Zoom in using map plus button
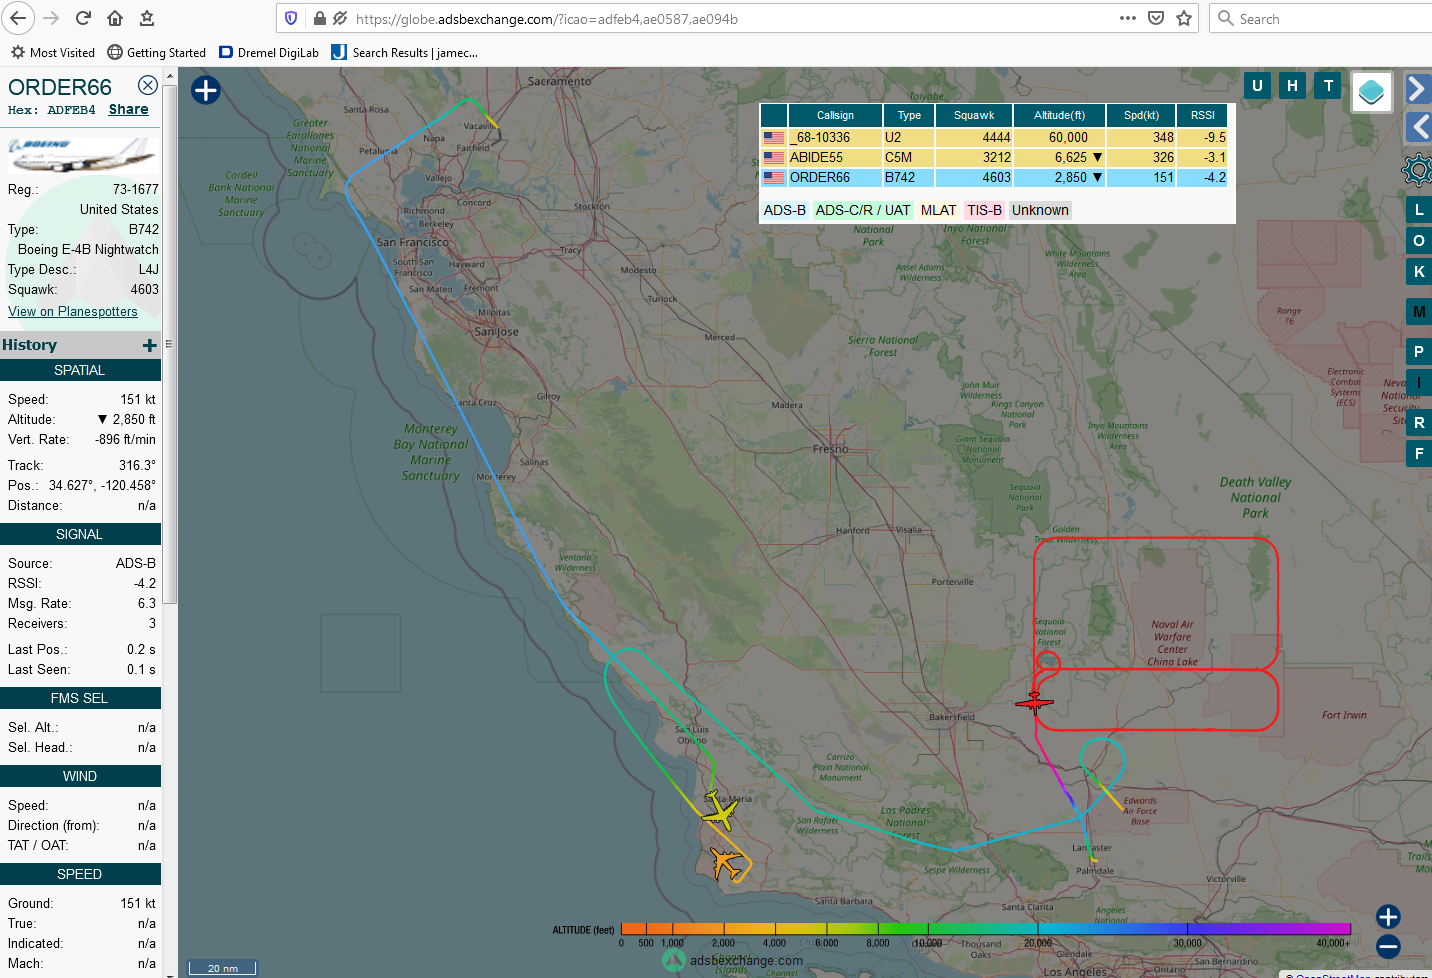Image resolution: width=1432 pixels, height=978 pixels. coord(1388,917)
